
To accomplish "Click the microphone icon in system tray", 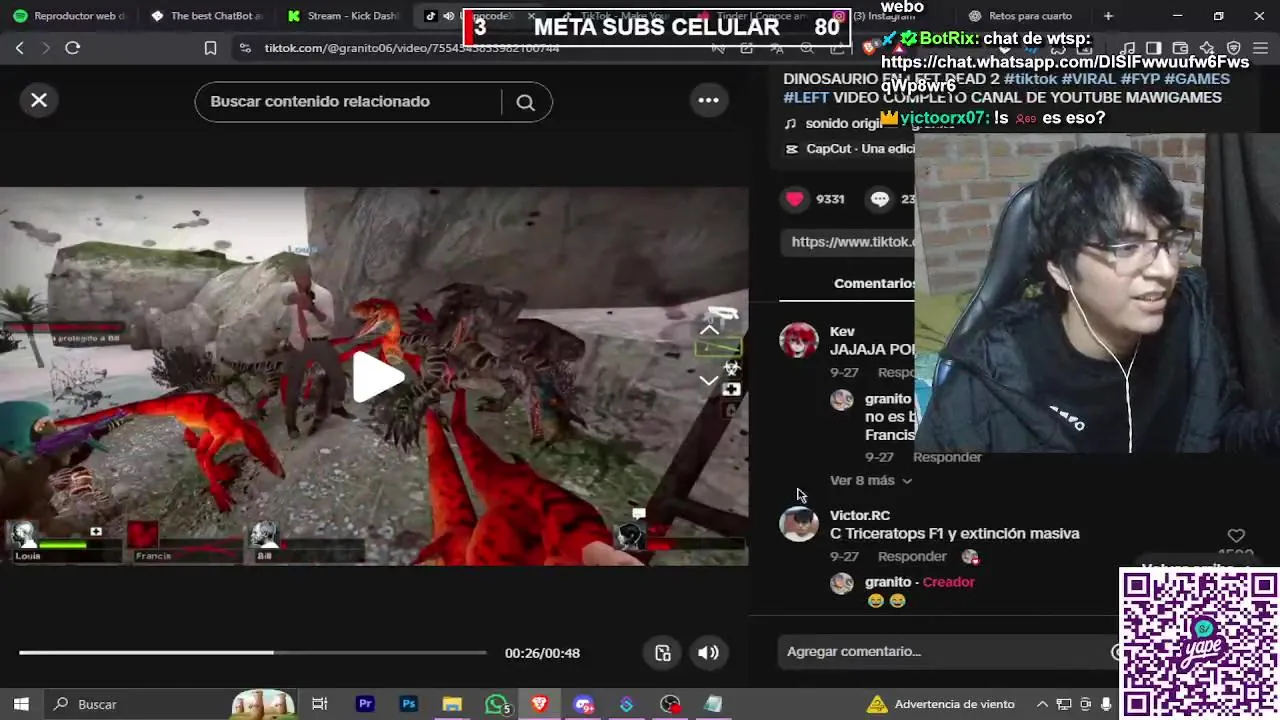I will pos(1106,704).
